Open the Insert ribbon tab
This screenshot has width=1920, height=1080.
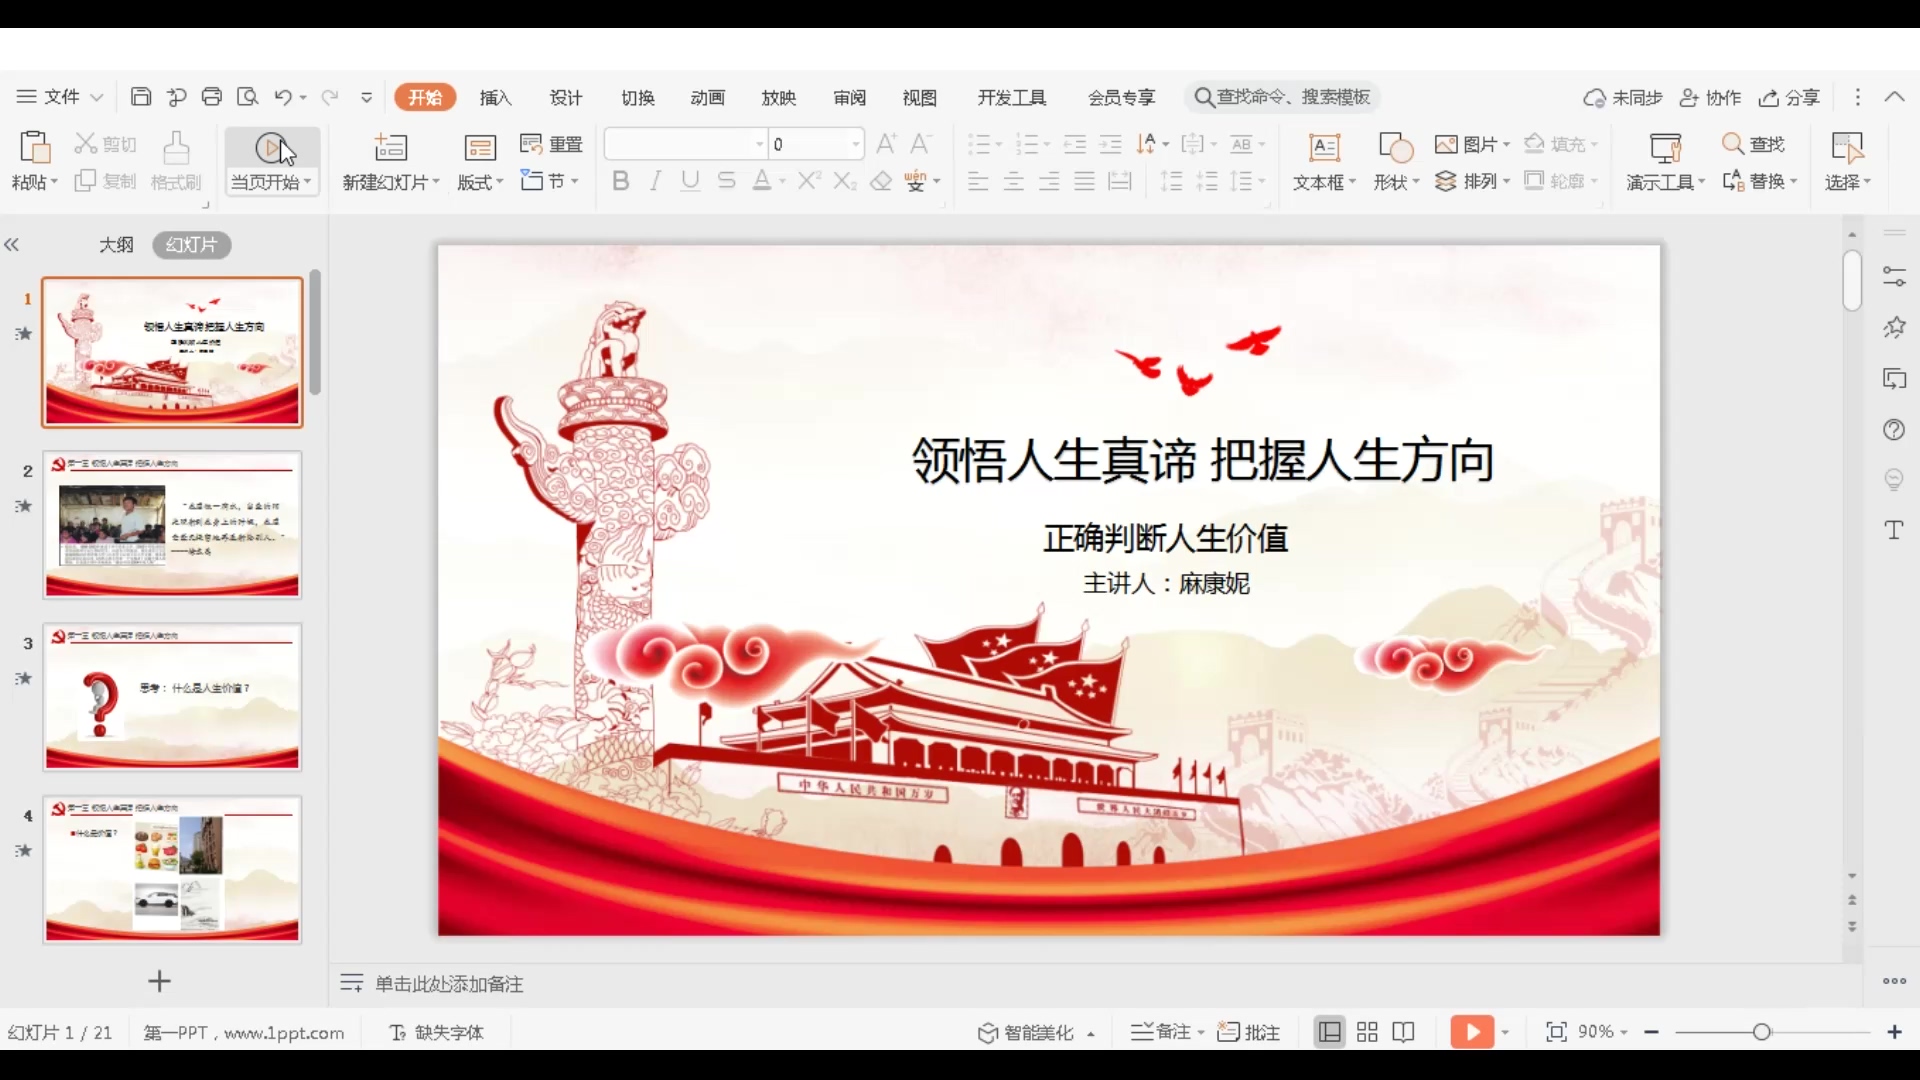495,97
